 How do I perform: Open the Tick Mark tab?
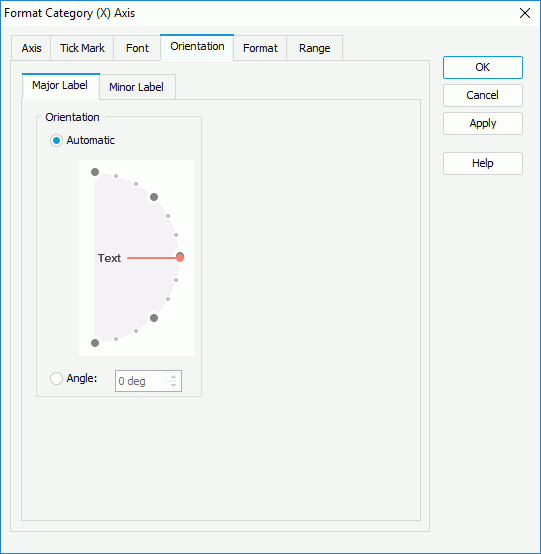[x=82, y=48]
